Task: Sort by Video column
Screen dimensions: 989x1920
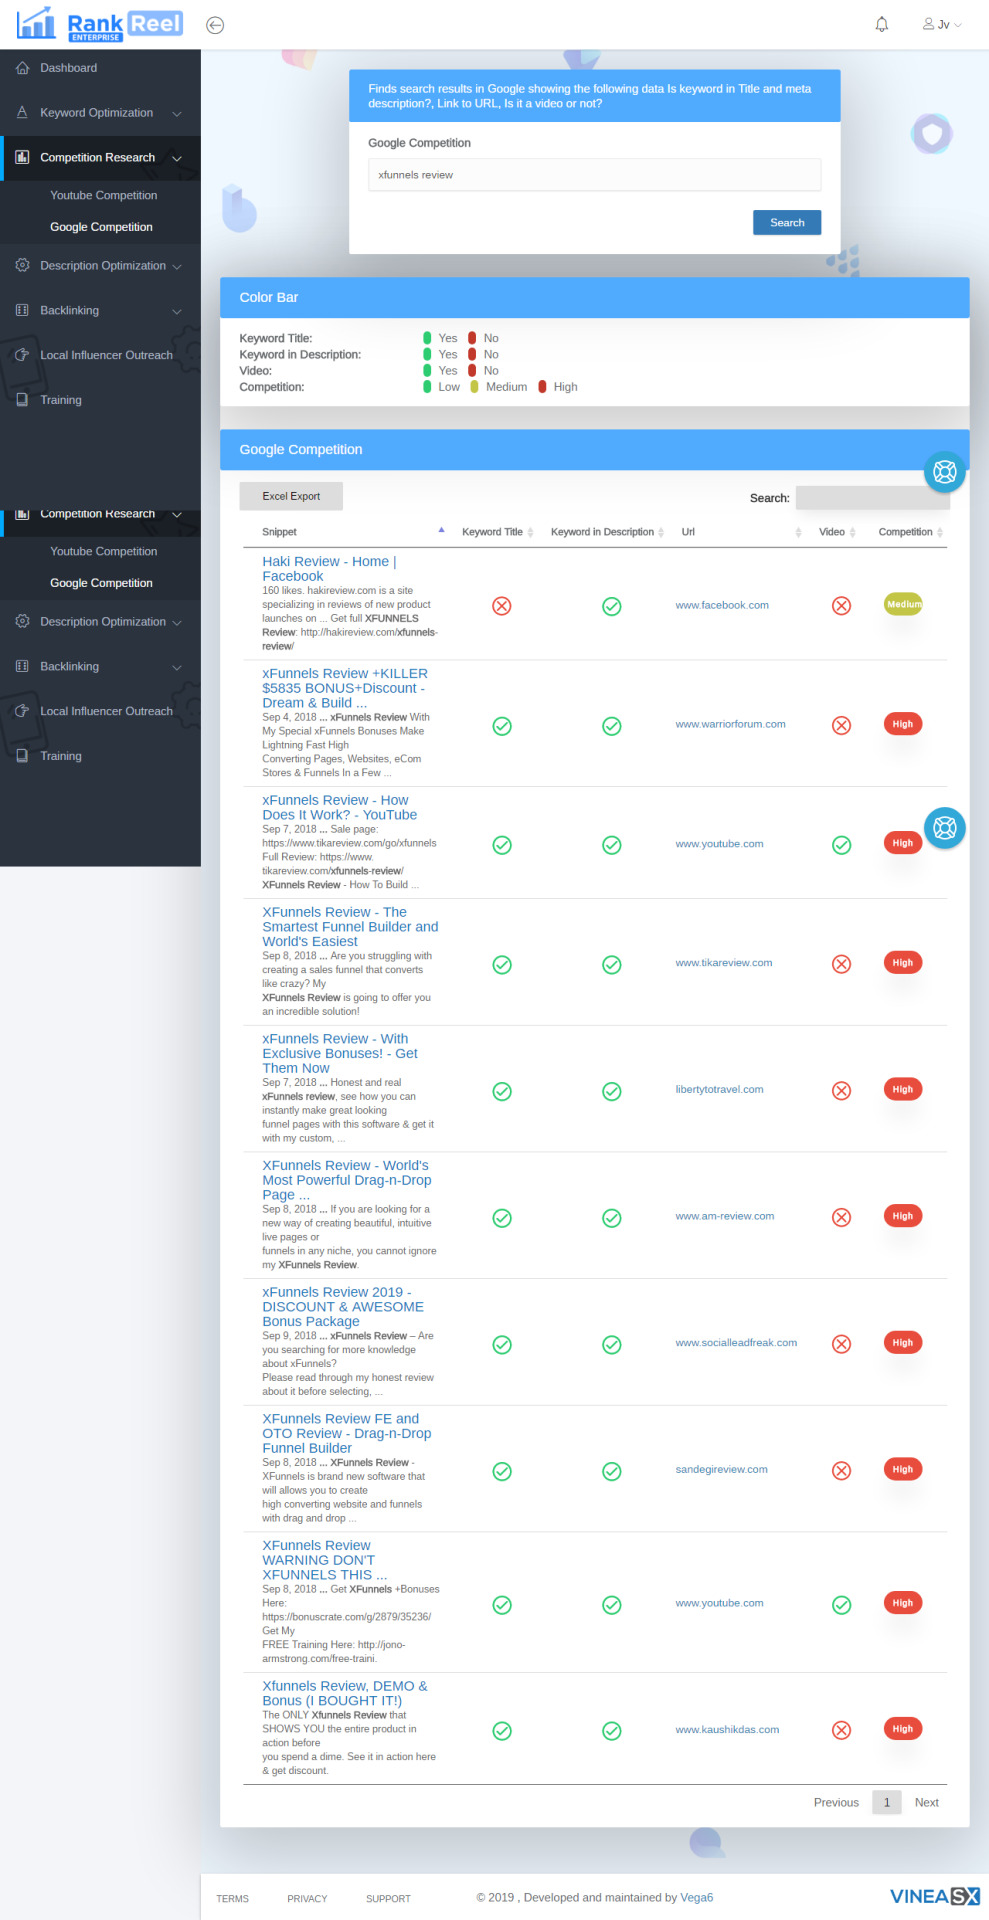Action: click(x=832, y=532)
